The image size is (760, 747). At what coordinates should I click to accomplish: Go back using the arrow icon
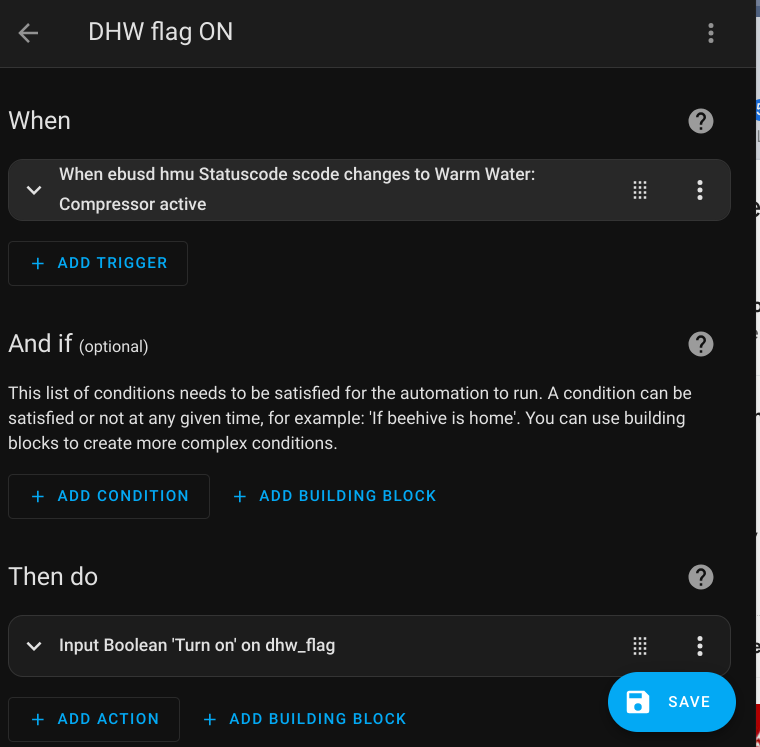coord(28,33)
